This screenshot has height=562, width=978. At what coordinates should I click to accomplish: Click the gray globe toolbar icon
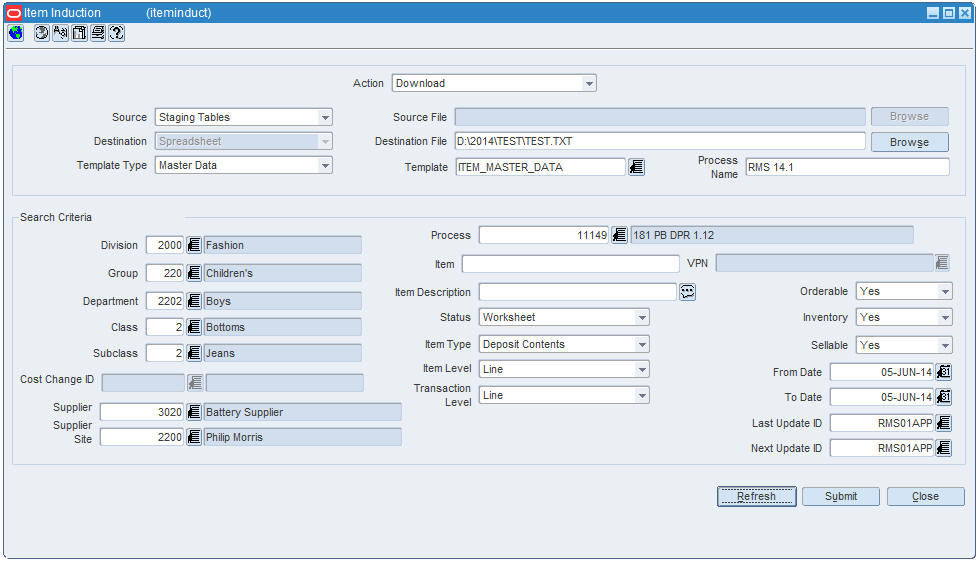(x=42, y=33)
